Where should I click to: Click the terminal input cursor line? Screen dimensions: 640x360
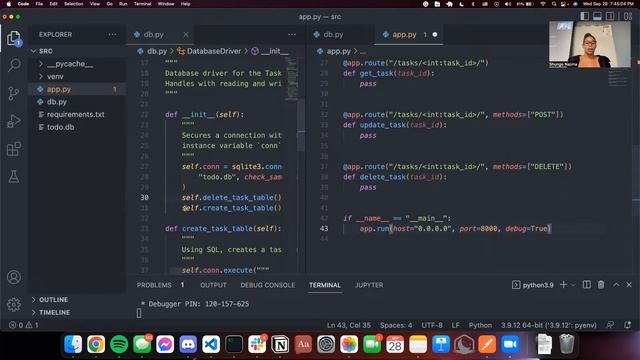(x=139, y=313)
